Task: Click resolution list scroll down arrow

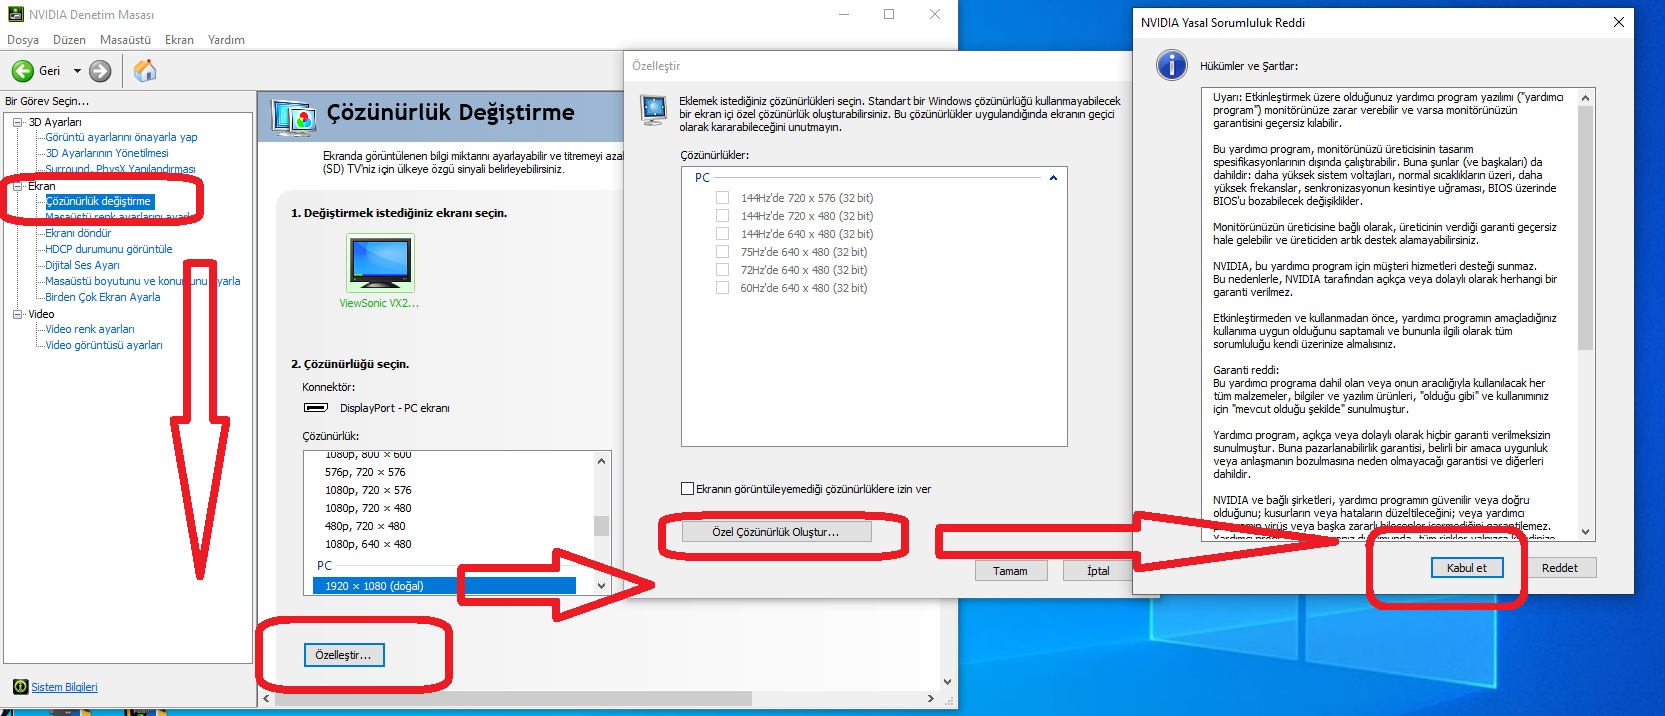Action: point(601,586)
